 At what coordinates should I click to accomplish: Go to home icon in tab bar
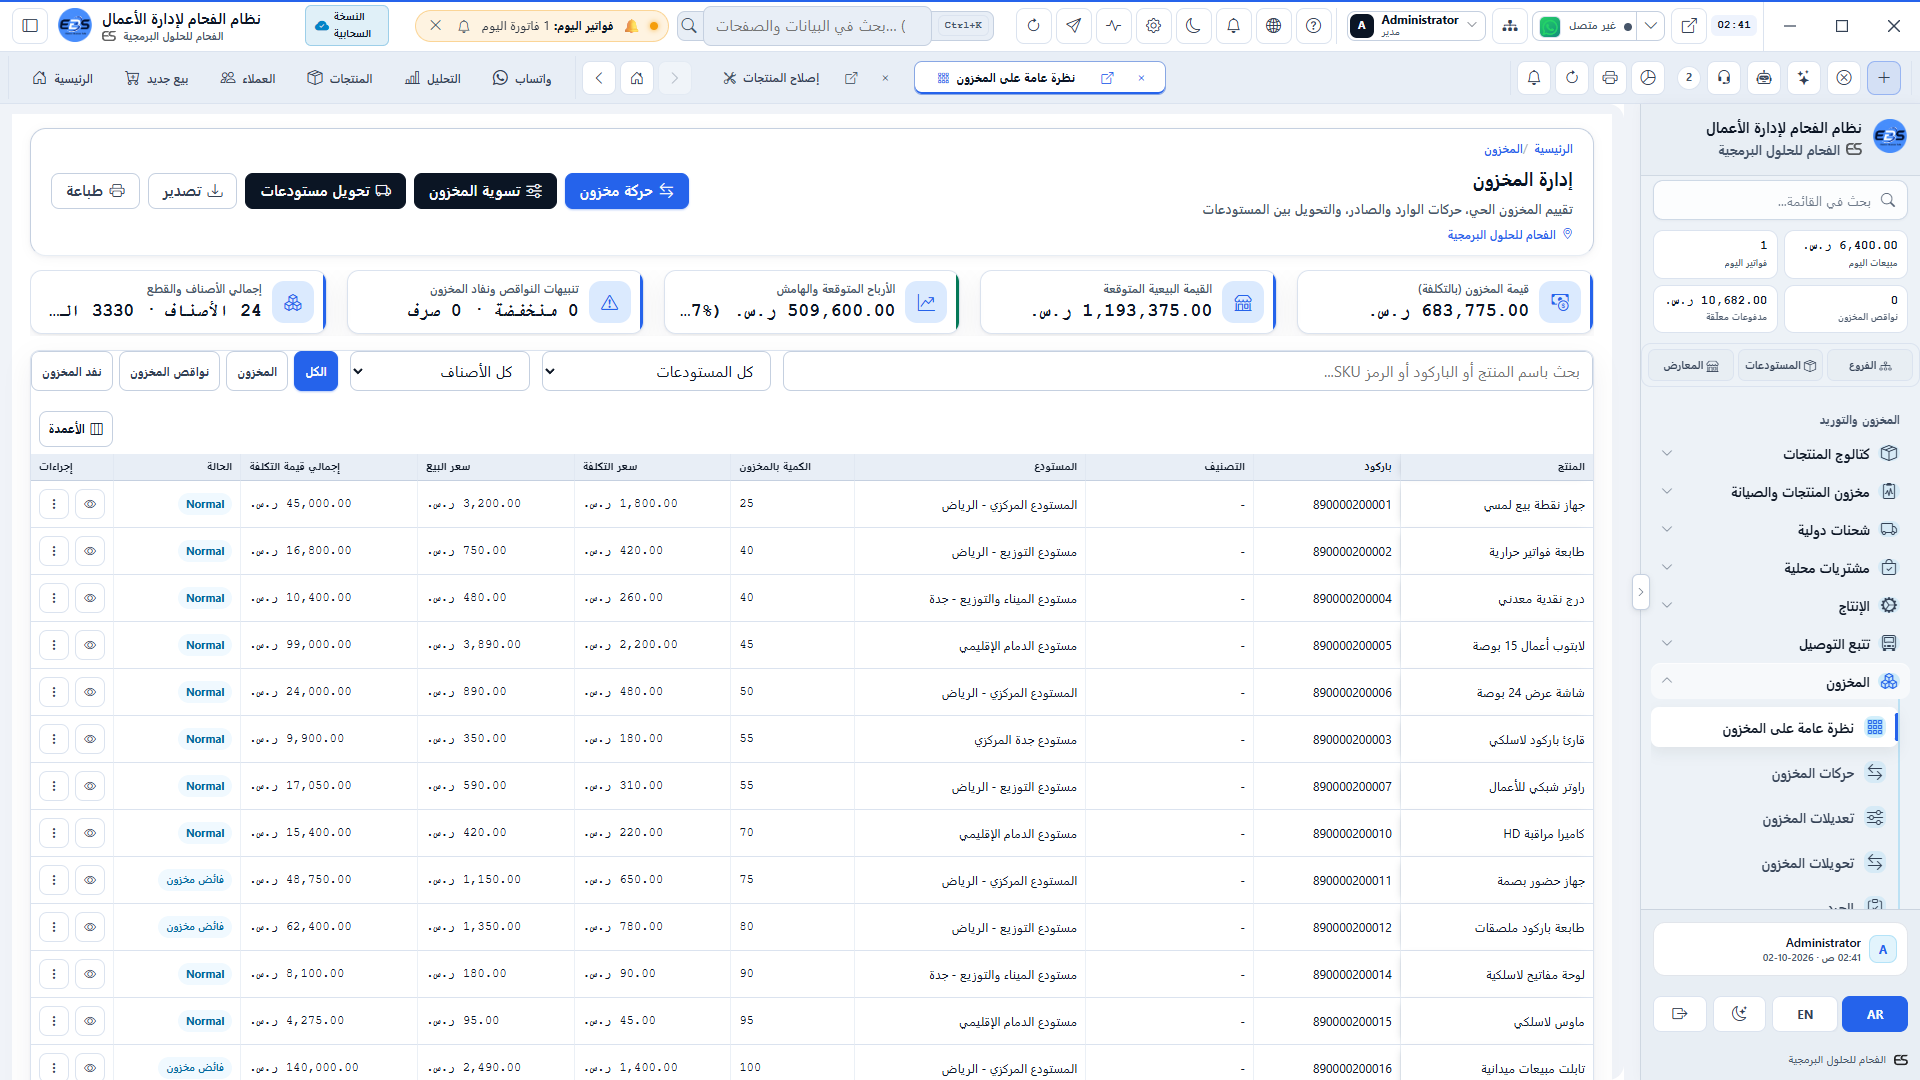(x=637, y=78)
